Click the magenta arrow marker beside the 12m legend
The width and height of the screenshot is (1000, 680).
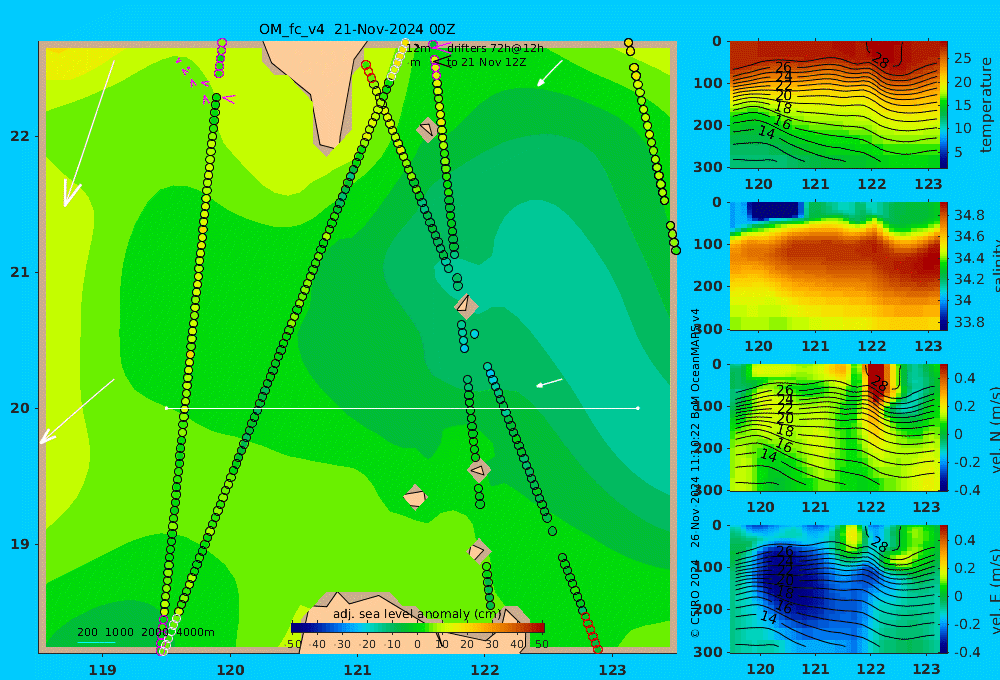(x=440, y=46)
